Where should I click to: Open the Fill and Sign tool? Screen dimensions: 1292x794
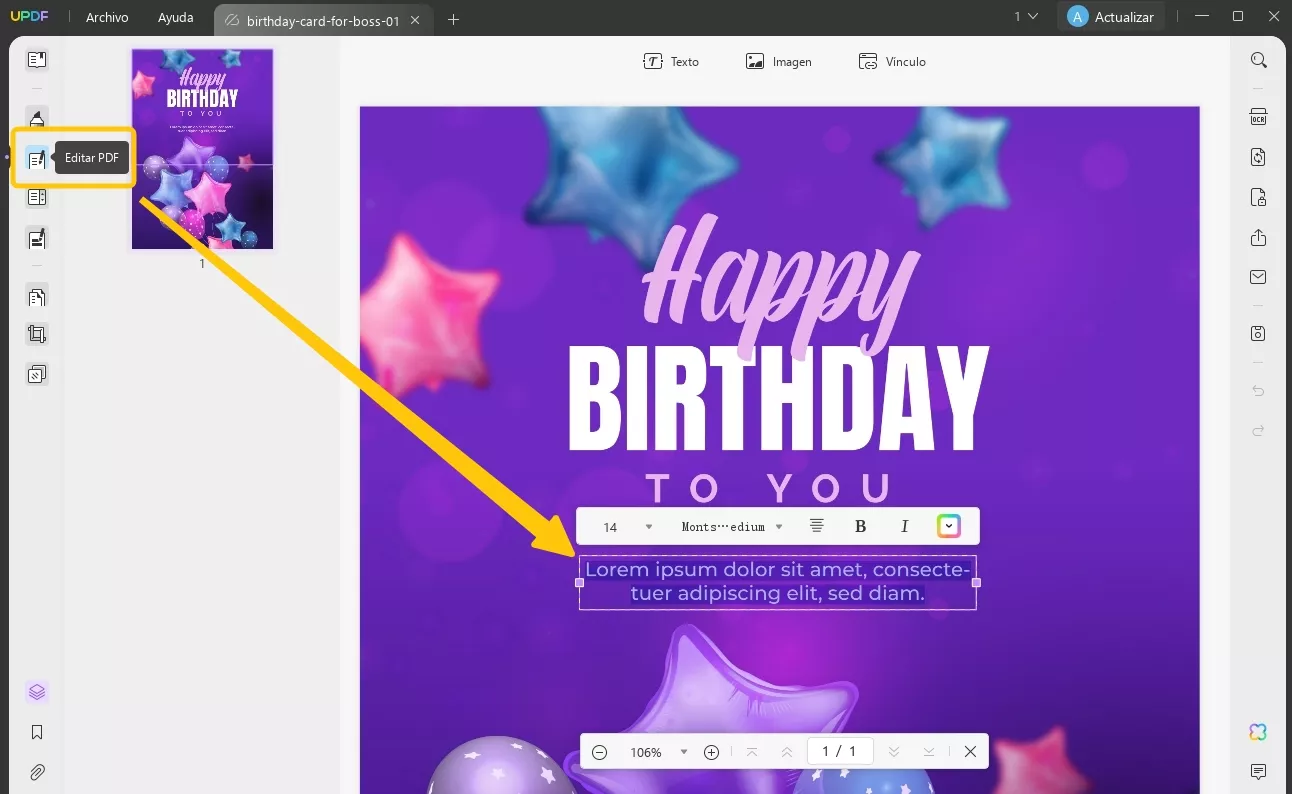[37, 239]
